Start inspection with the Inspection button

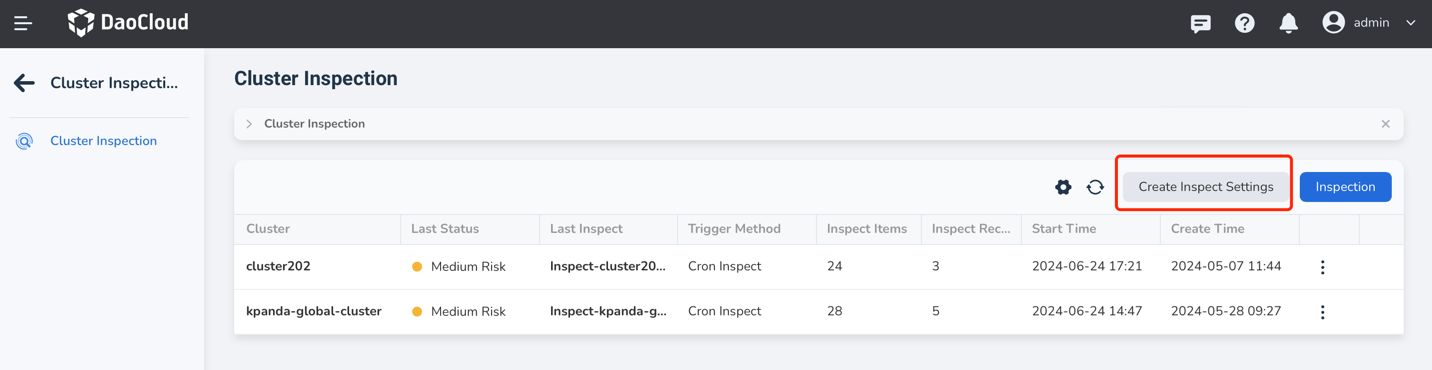point(1345,187)
